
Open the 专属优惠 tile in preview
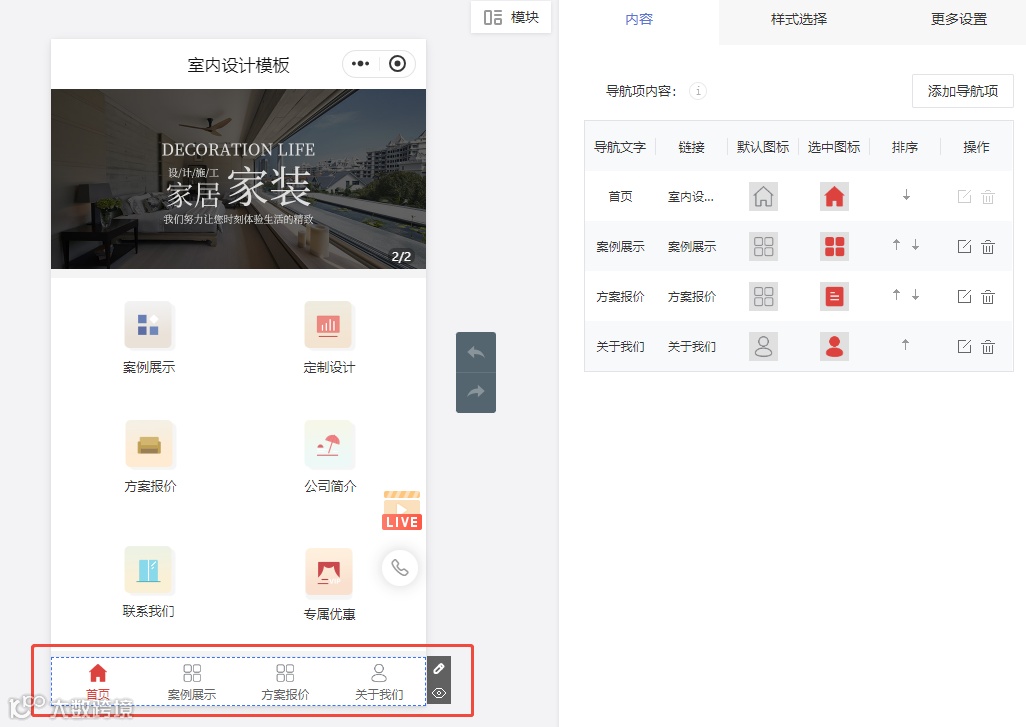coord(329,584)
